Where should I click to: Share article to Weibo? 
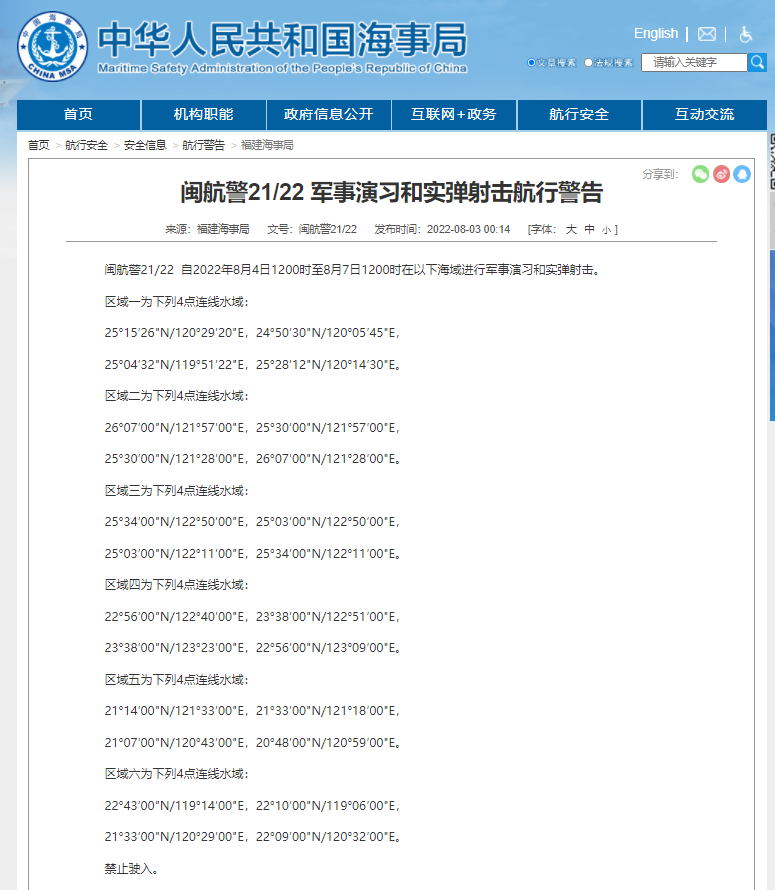point(721,174)
